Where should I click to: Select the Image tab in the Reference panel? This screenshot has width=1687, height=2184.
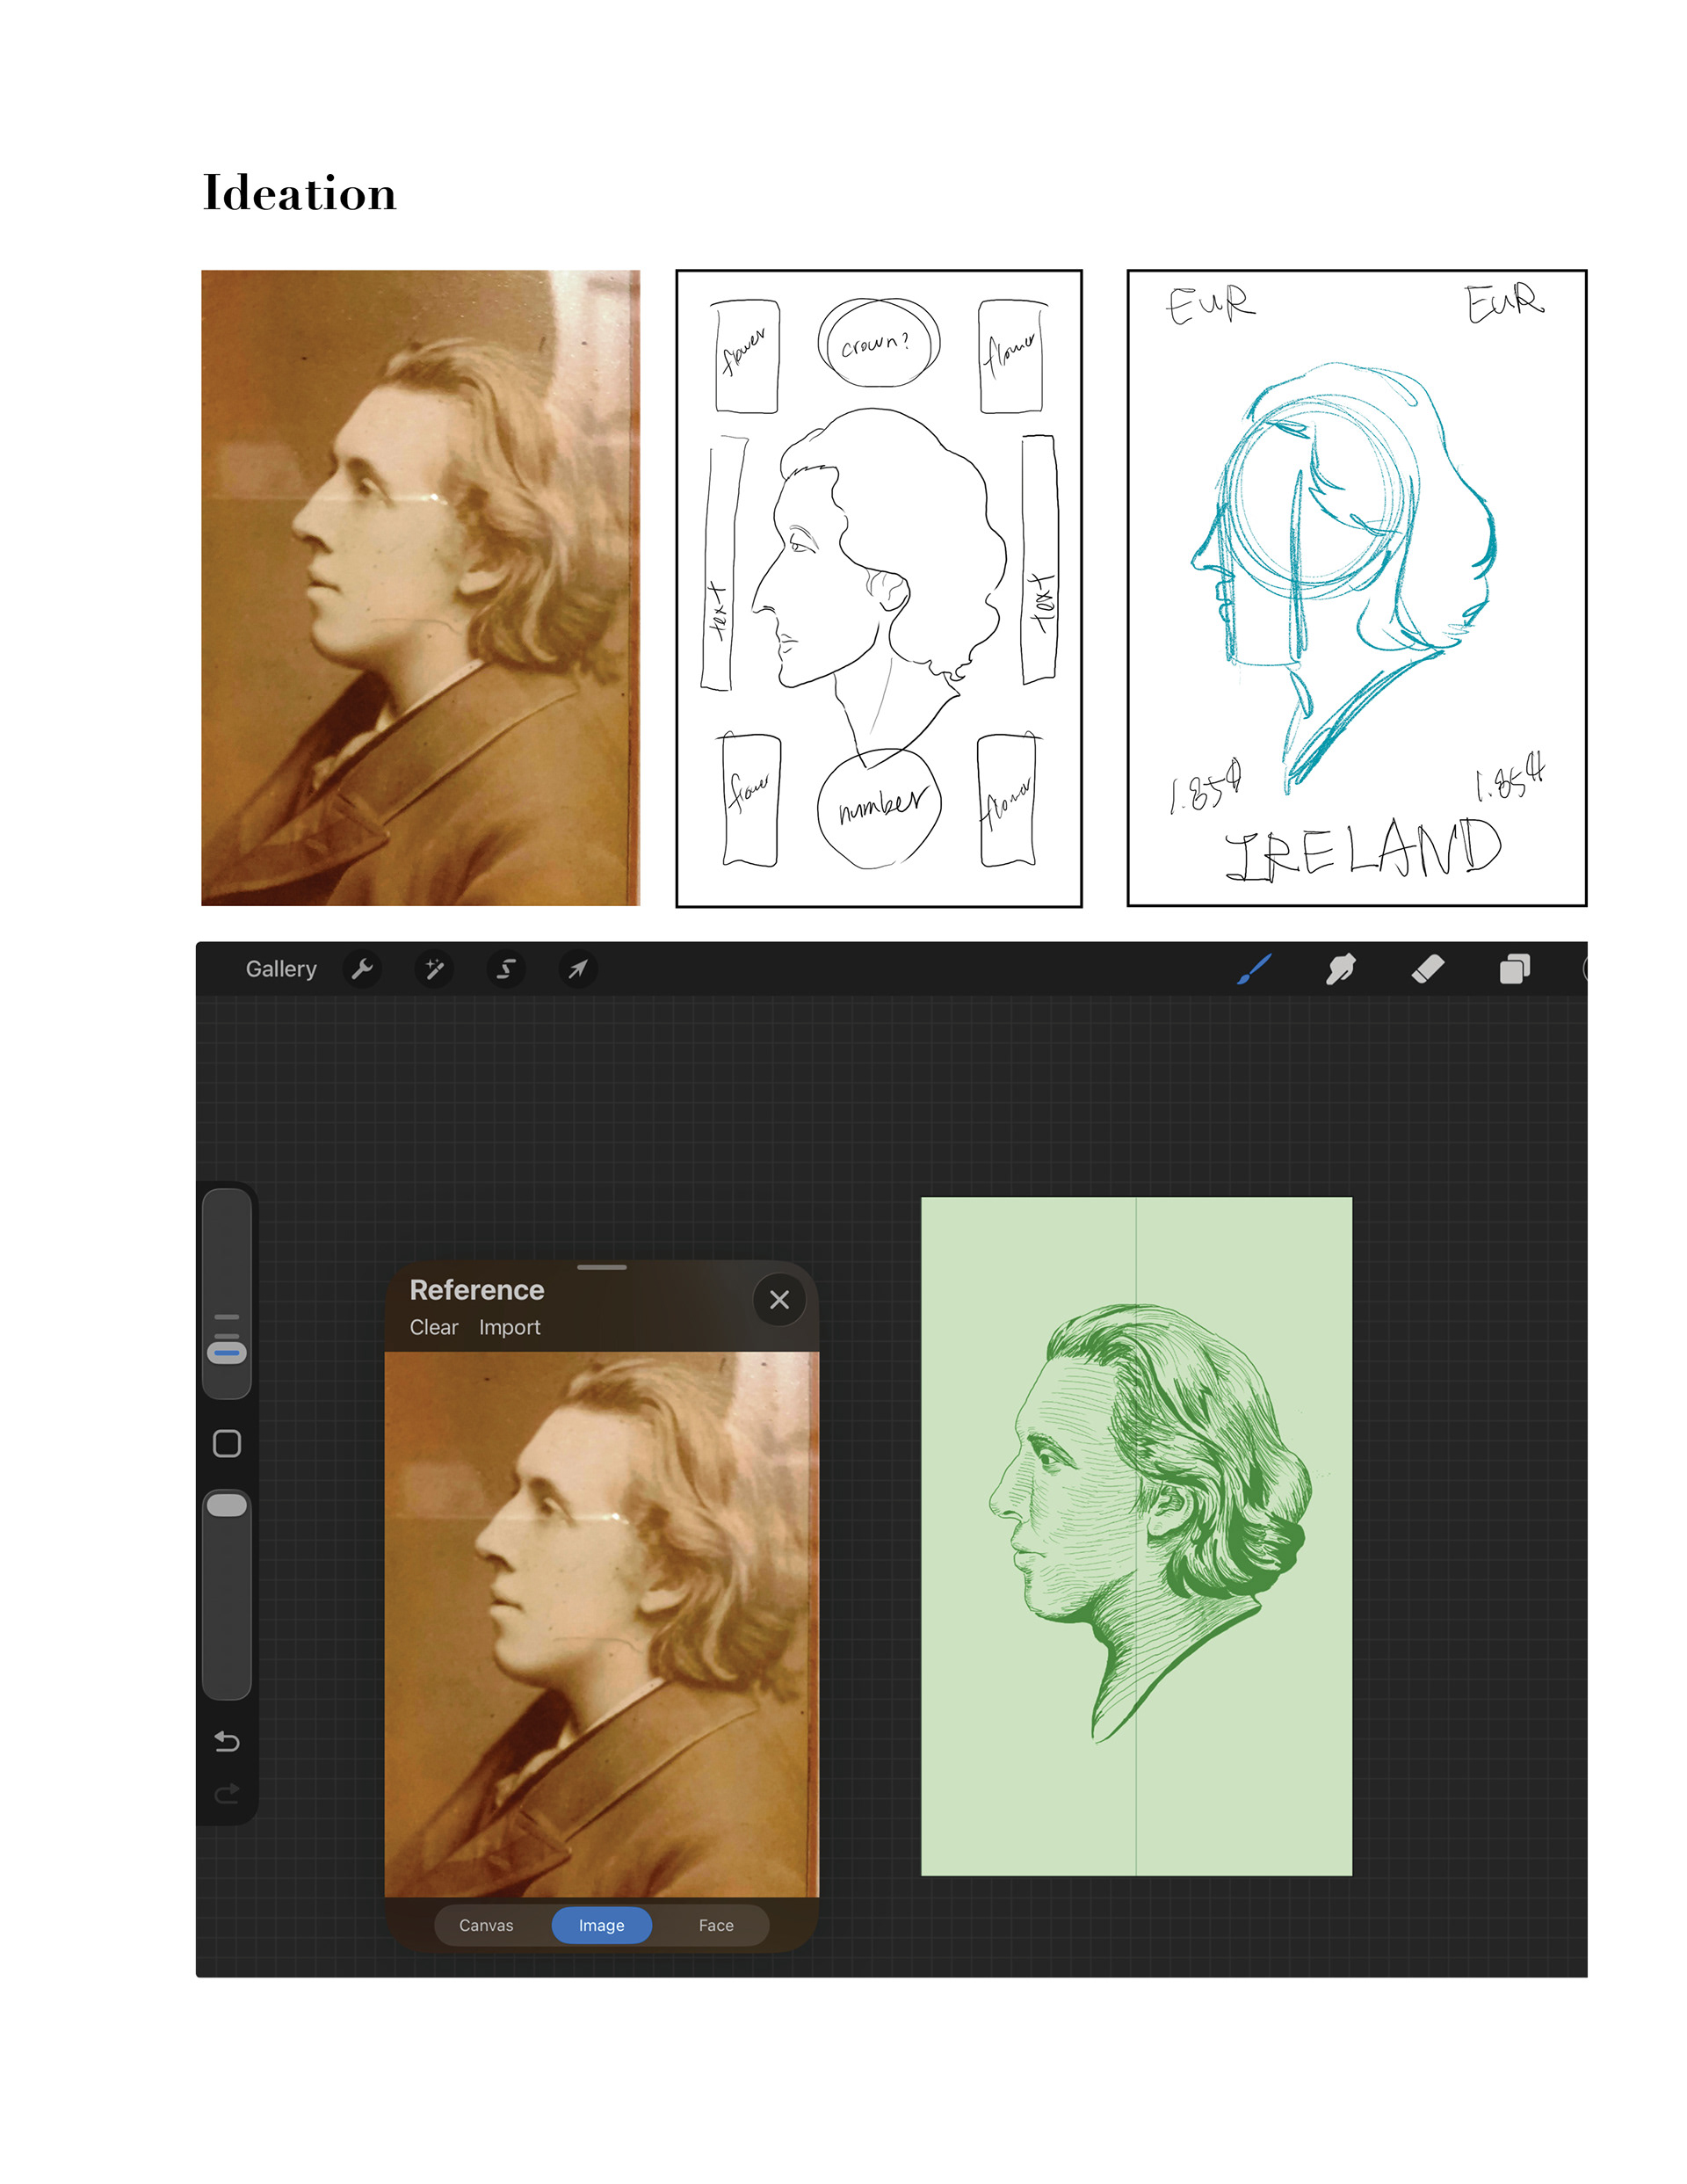[x=601, y=1925]
